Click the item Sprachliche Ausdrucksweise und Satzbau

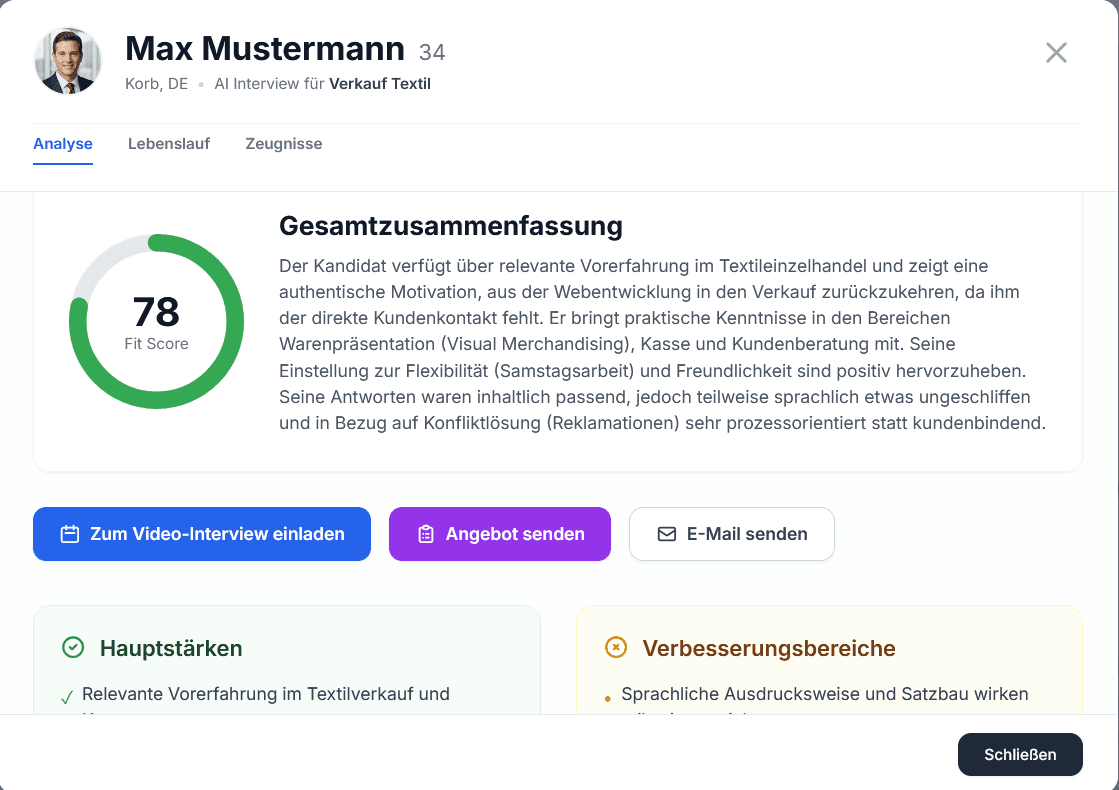click(824, 694)
